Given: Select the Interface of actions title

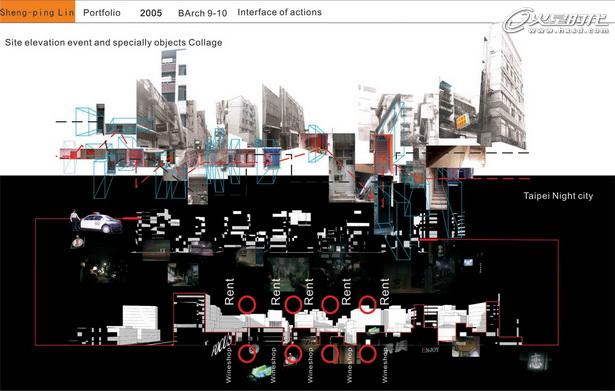Looking at the screenshot, I should coord(279,12).
